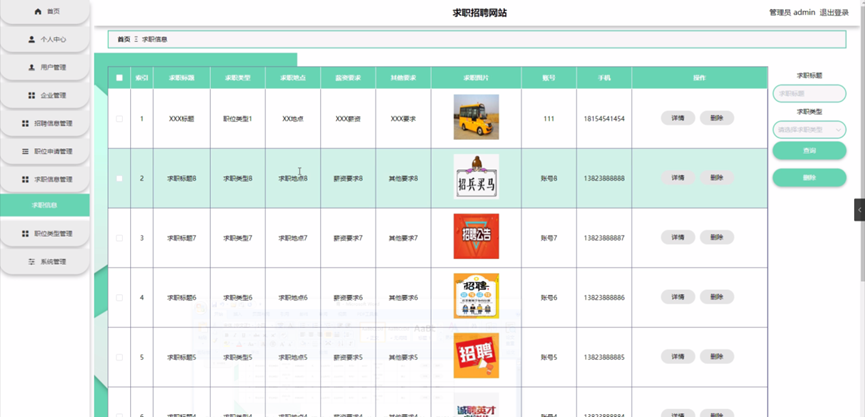Click 删除 for 求职标题7 row
865x417 pixels.
717,237
